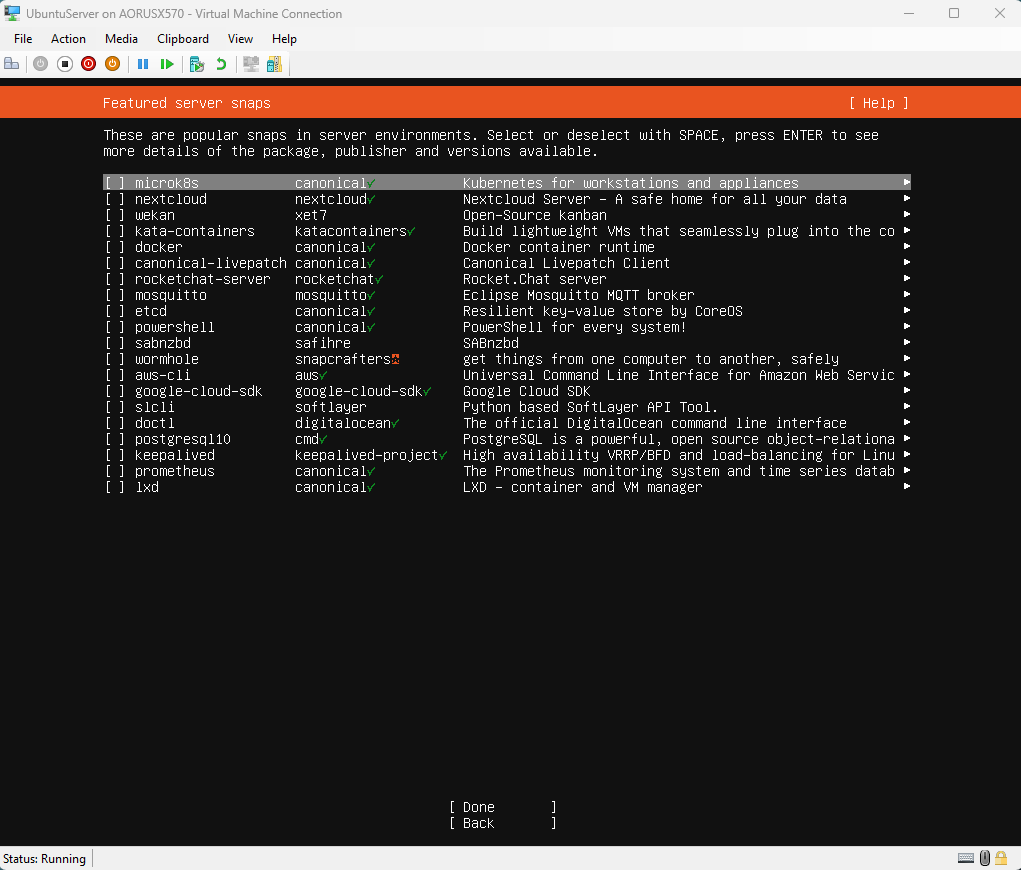Click the Virtual Machine Connection title bar icon
The image size is (1021, 870).
coord(12,13)
